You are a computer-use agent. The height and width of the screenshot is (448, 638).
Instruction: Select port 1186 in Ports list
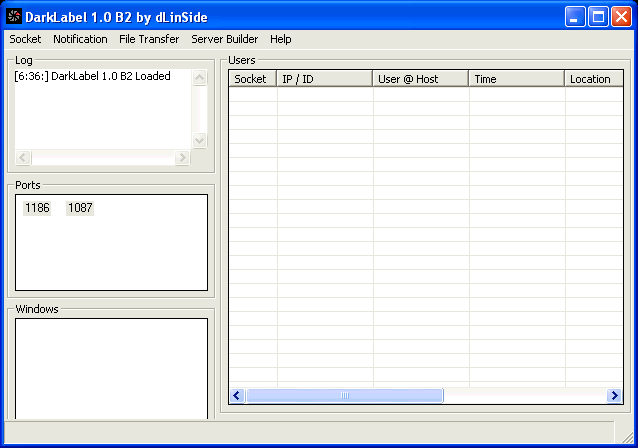click(x=37, y=208)
